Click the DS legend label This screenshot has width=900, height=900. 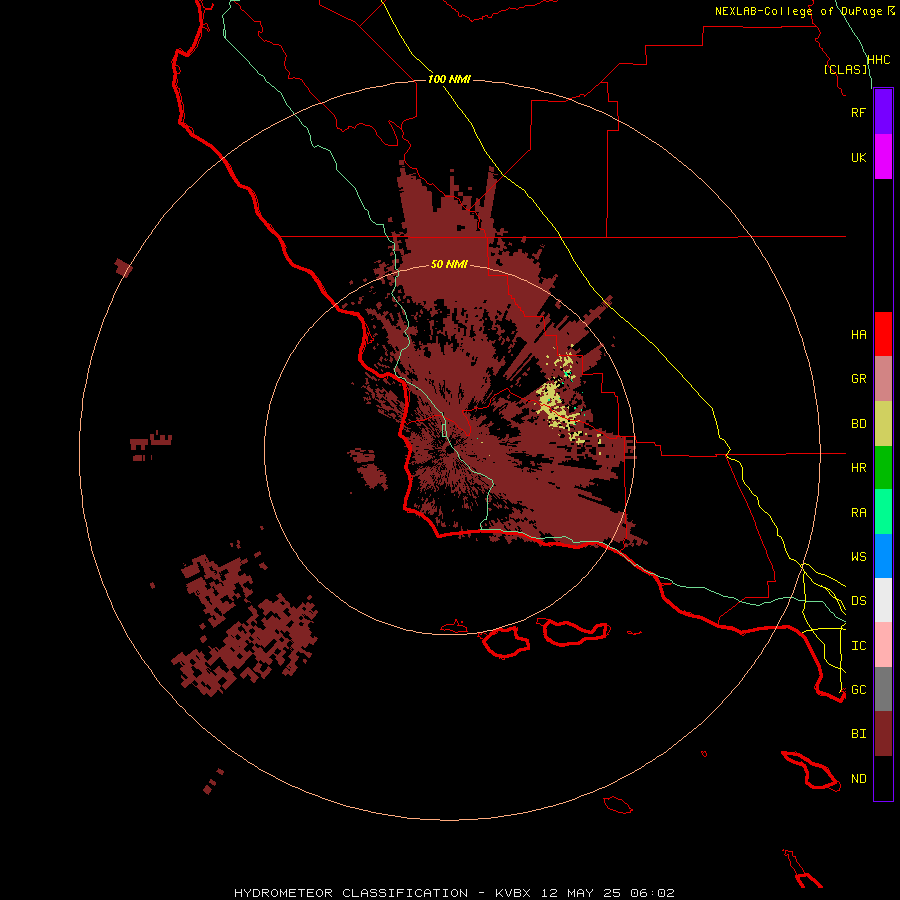click(x=858, y=601)
